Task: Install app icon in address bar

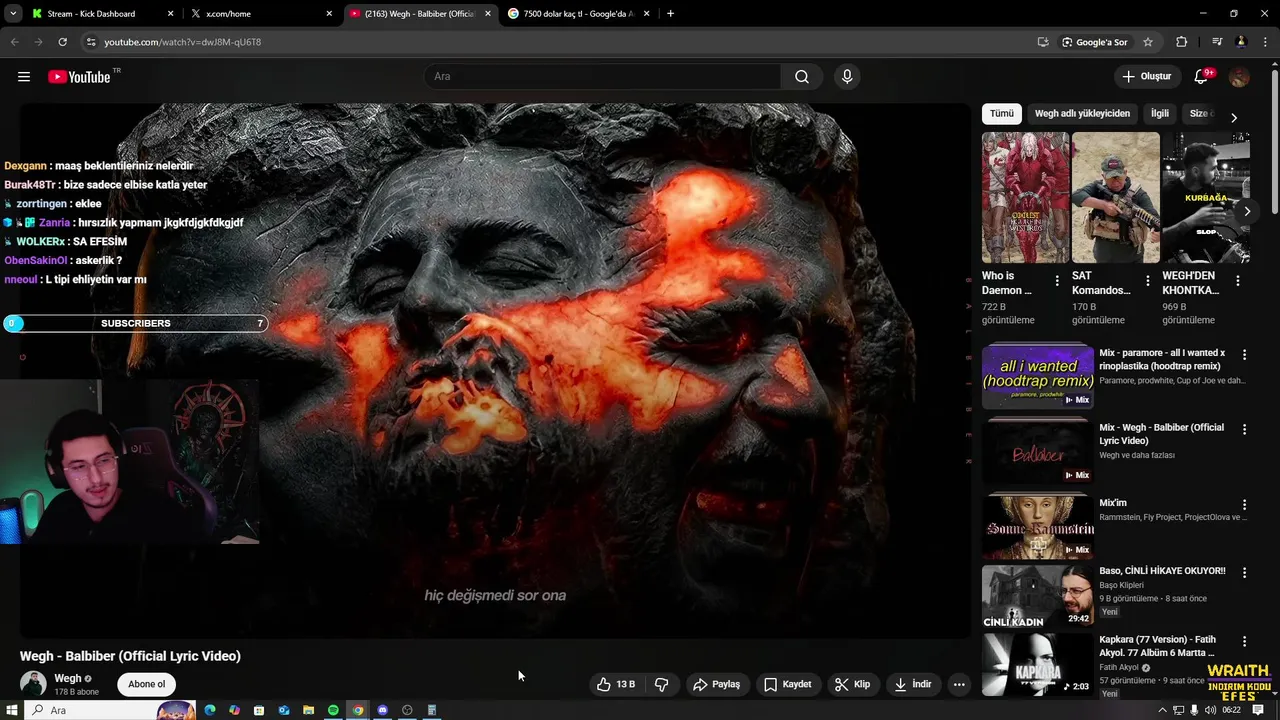Action: point(1043,42)
